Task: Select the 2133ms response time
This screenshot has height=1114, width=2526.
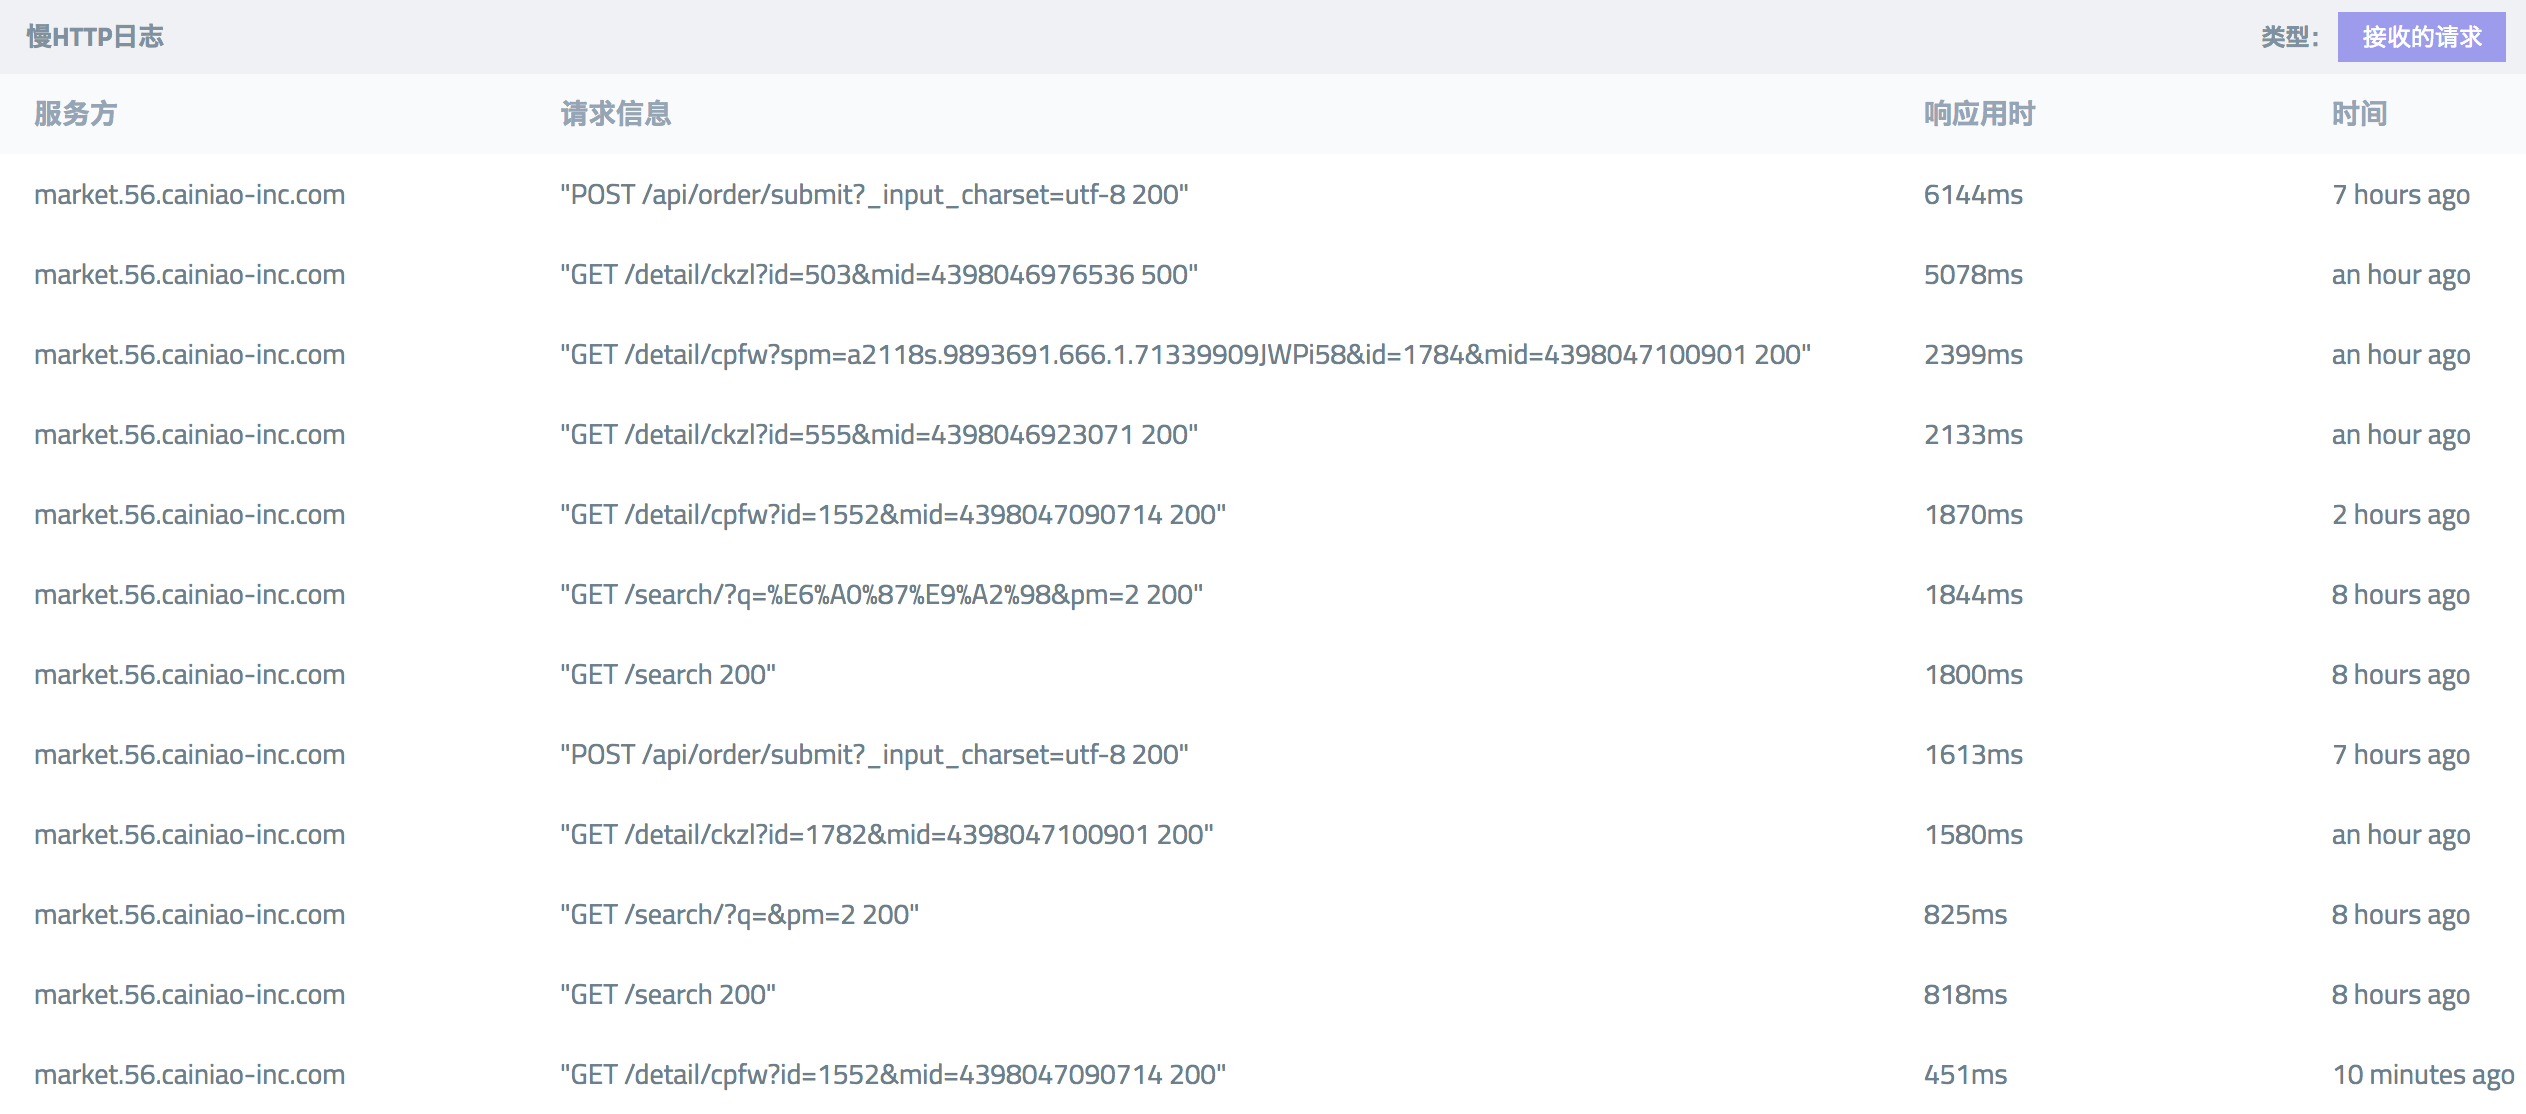Action: pos(1973,434)
